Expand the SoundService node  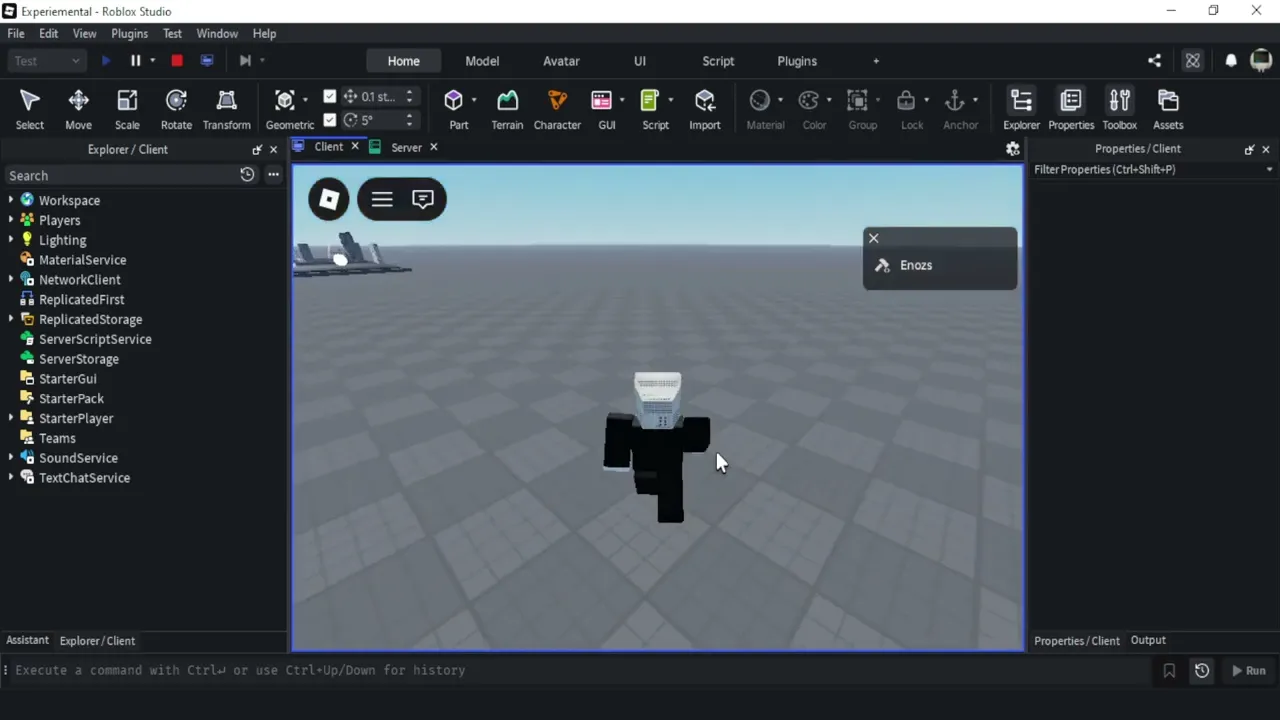[x=11, y=458]
